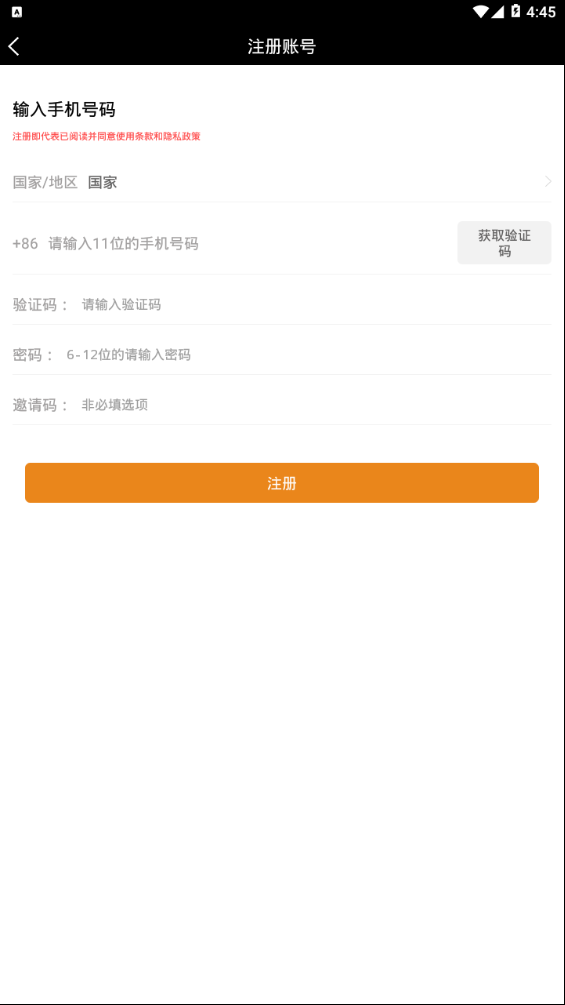Open terms and privacy policy red text
Viewport: 565px width, 1005px height.
[106, 136]
